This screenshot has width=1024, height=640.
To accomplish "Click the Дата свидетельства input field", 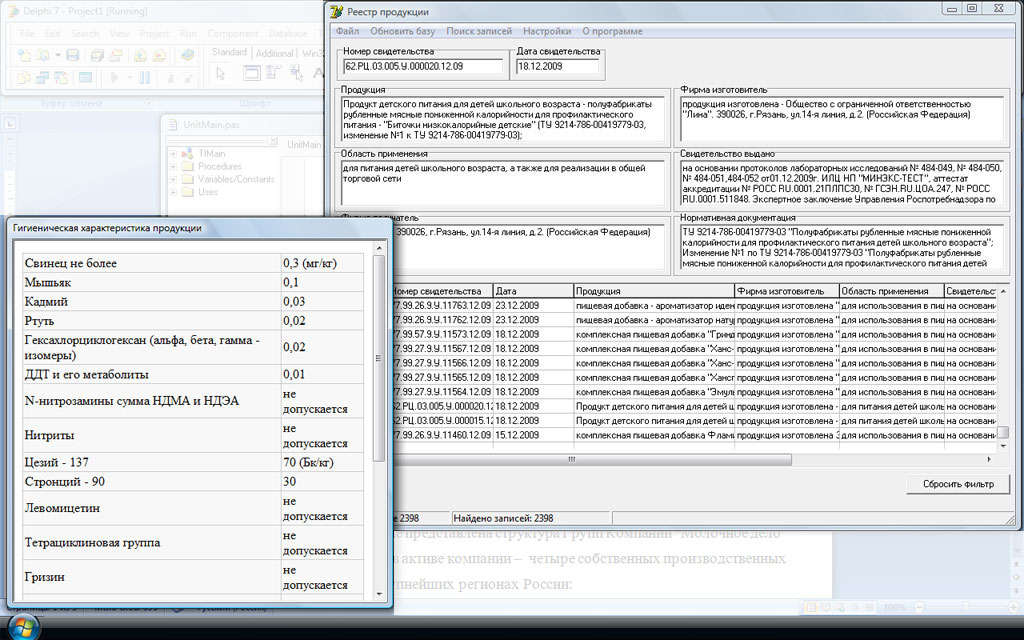I will 557,67.
